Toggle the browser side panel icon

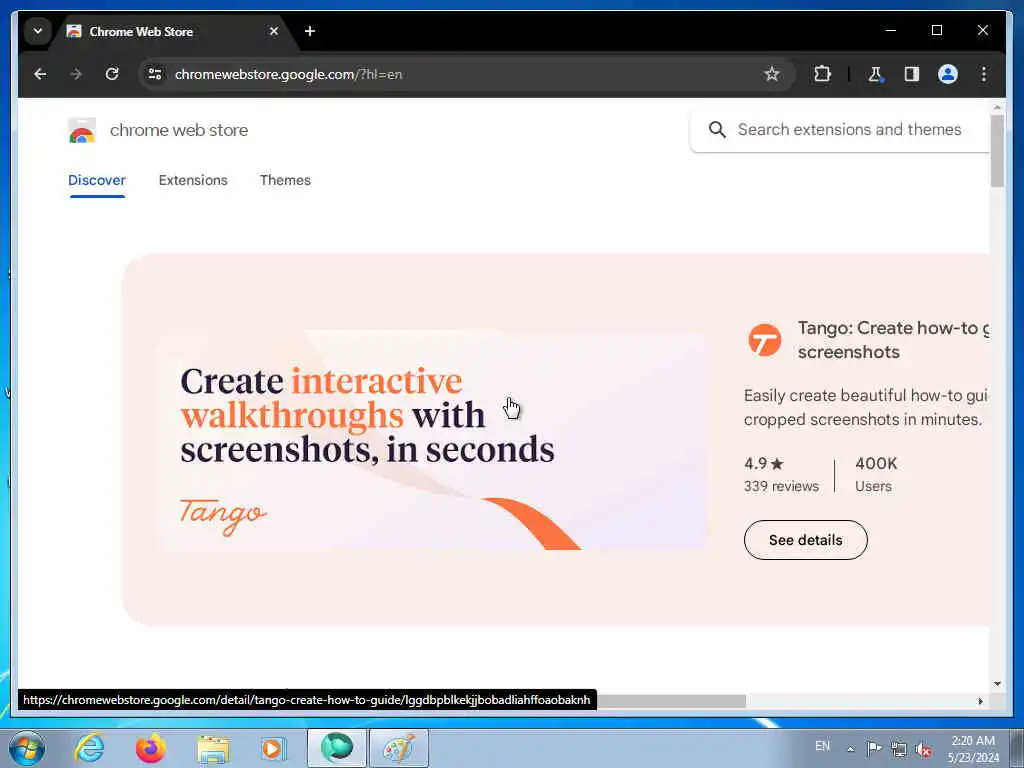(912, 74)
